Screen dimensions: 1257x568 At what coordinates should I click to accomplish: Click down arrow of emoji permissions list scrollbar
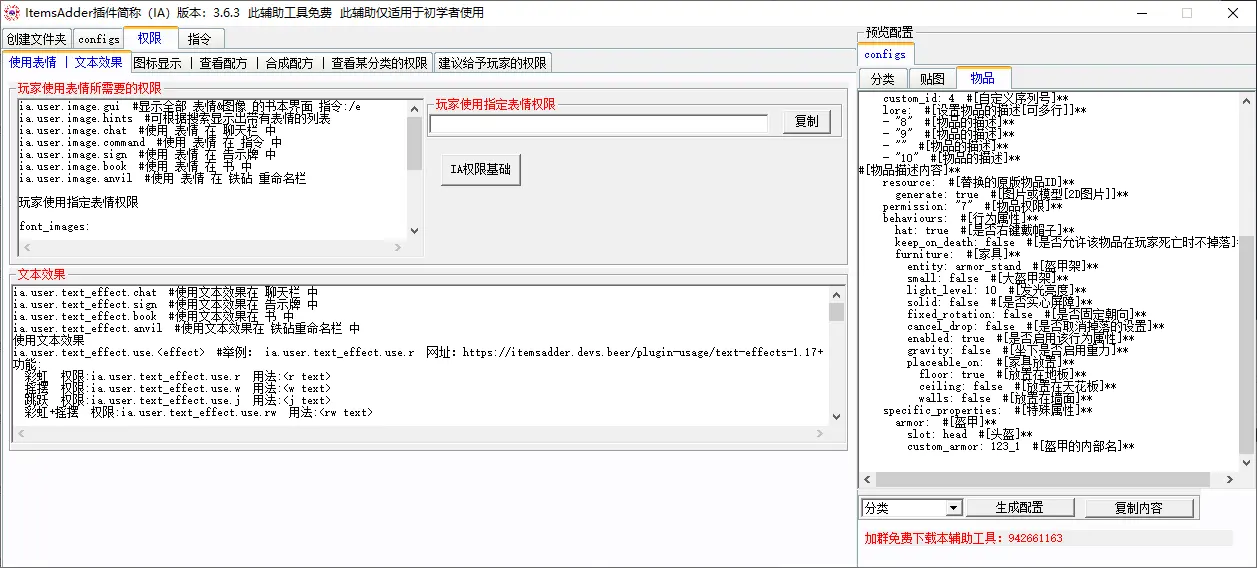[415, 230]
